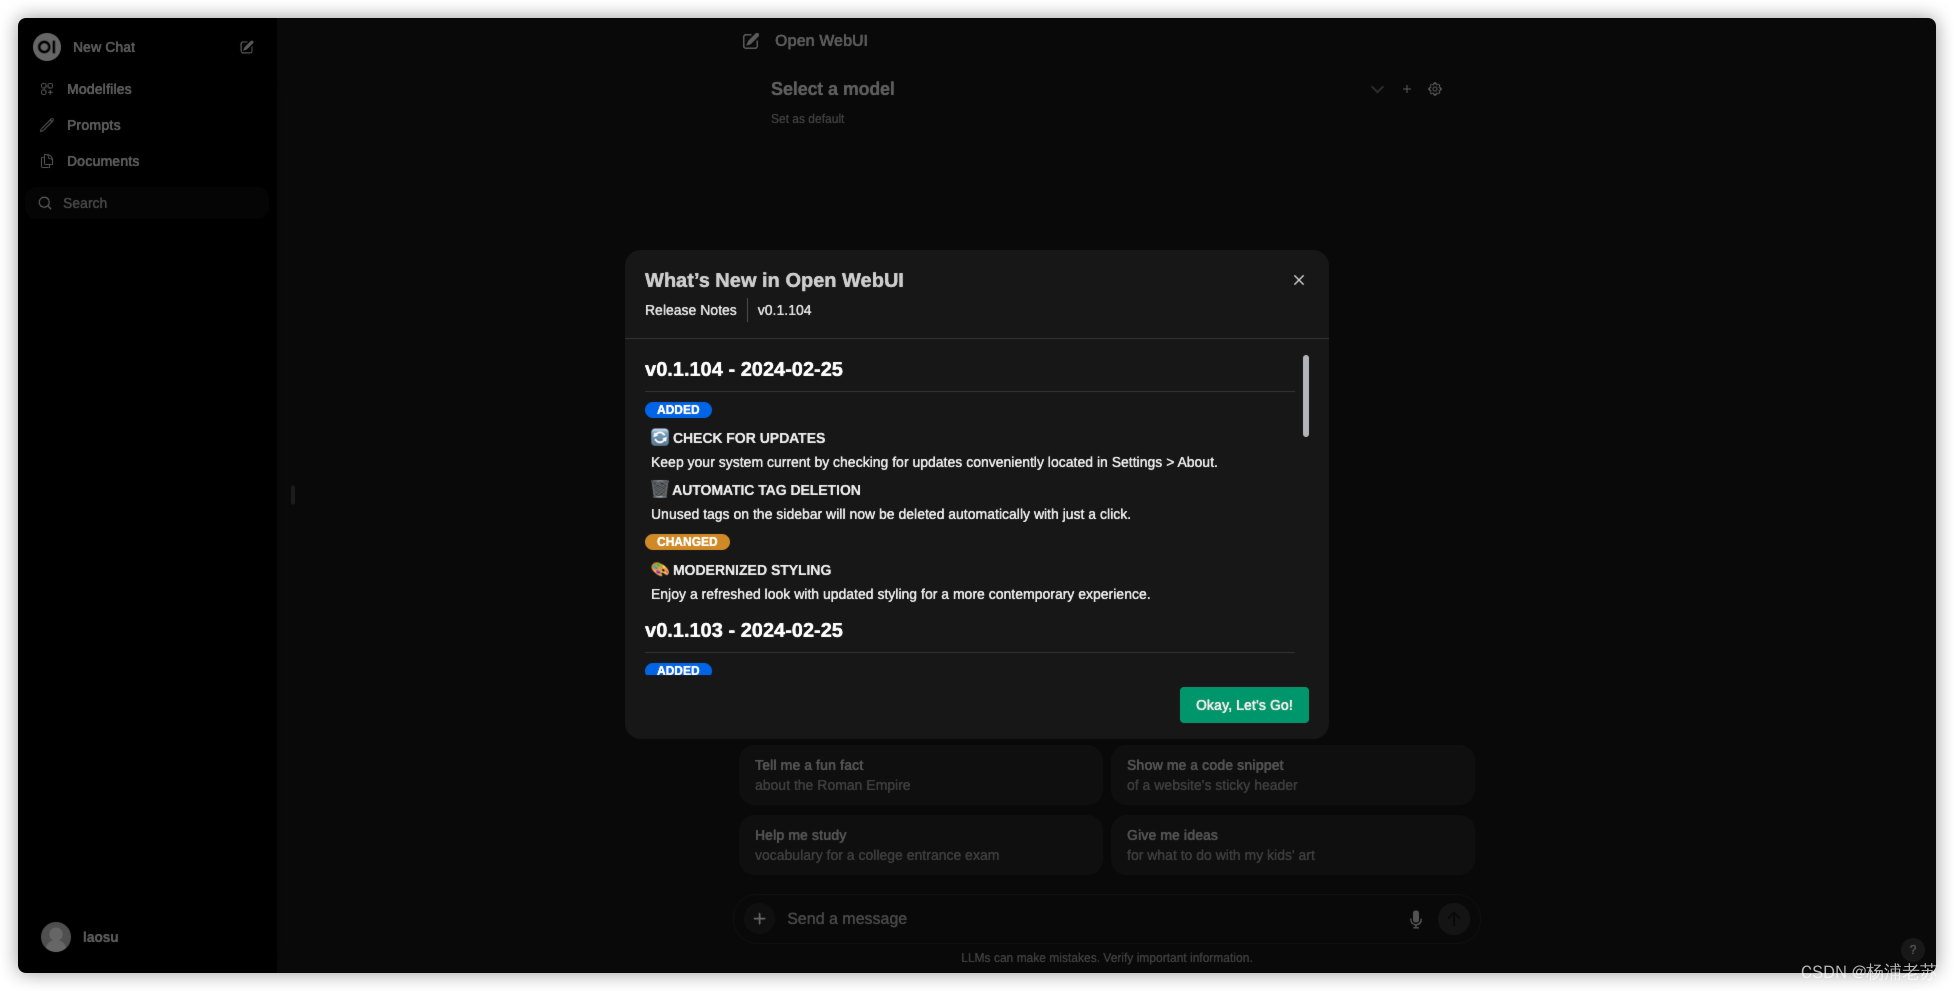Image resolution: width=1954 pixels, height=991 pixels.
Task: Click the v0.1.103 - 2024-02-25 heading
Action: coord(744,630)
